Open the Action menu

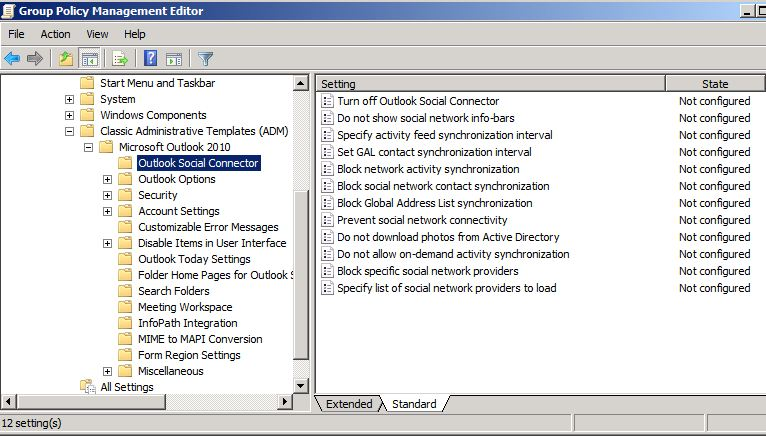[x=55, y=34]
